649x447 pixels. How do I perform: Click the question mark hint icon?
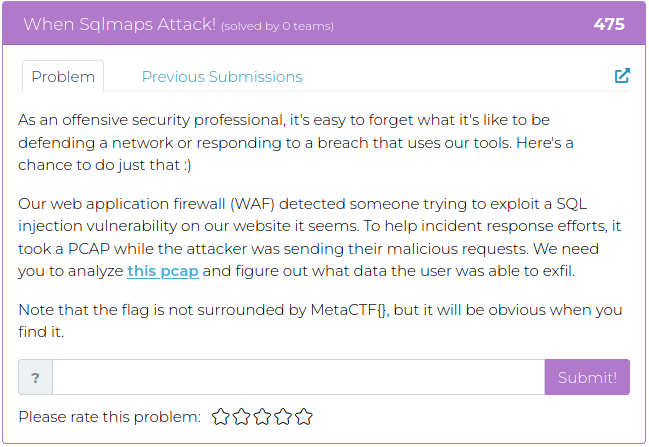coord(35,377)
